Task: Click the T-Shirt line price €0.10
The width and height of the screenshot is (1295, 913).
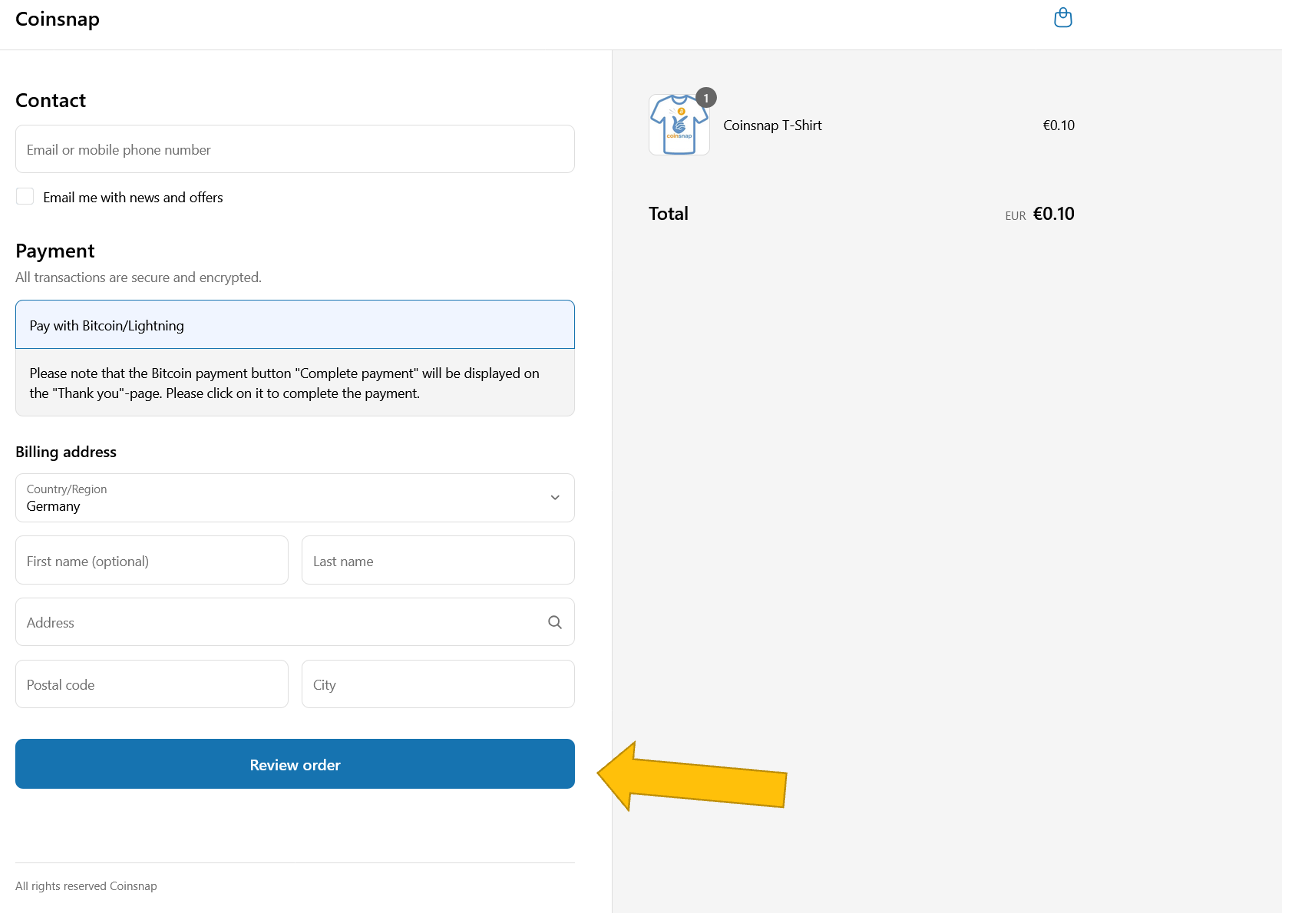Action: 1058,125
